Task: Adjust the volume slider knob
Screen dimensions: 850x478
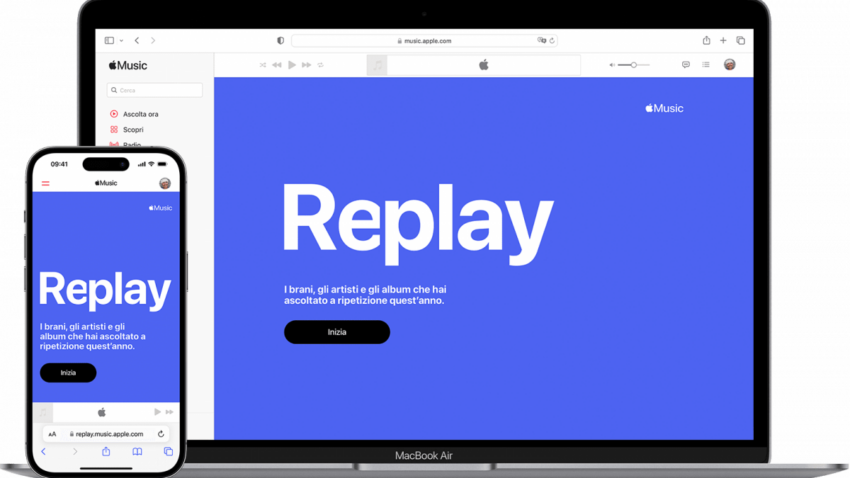Action: [x=633, y=65]
